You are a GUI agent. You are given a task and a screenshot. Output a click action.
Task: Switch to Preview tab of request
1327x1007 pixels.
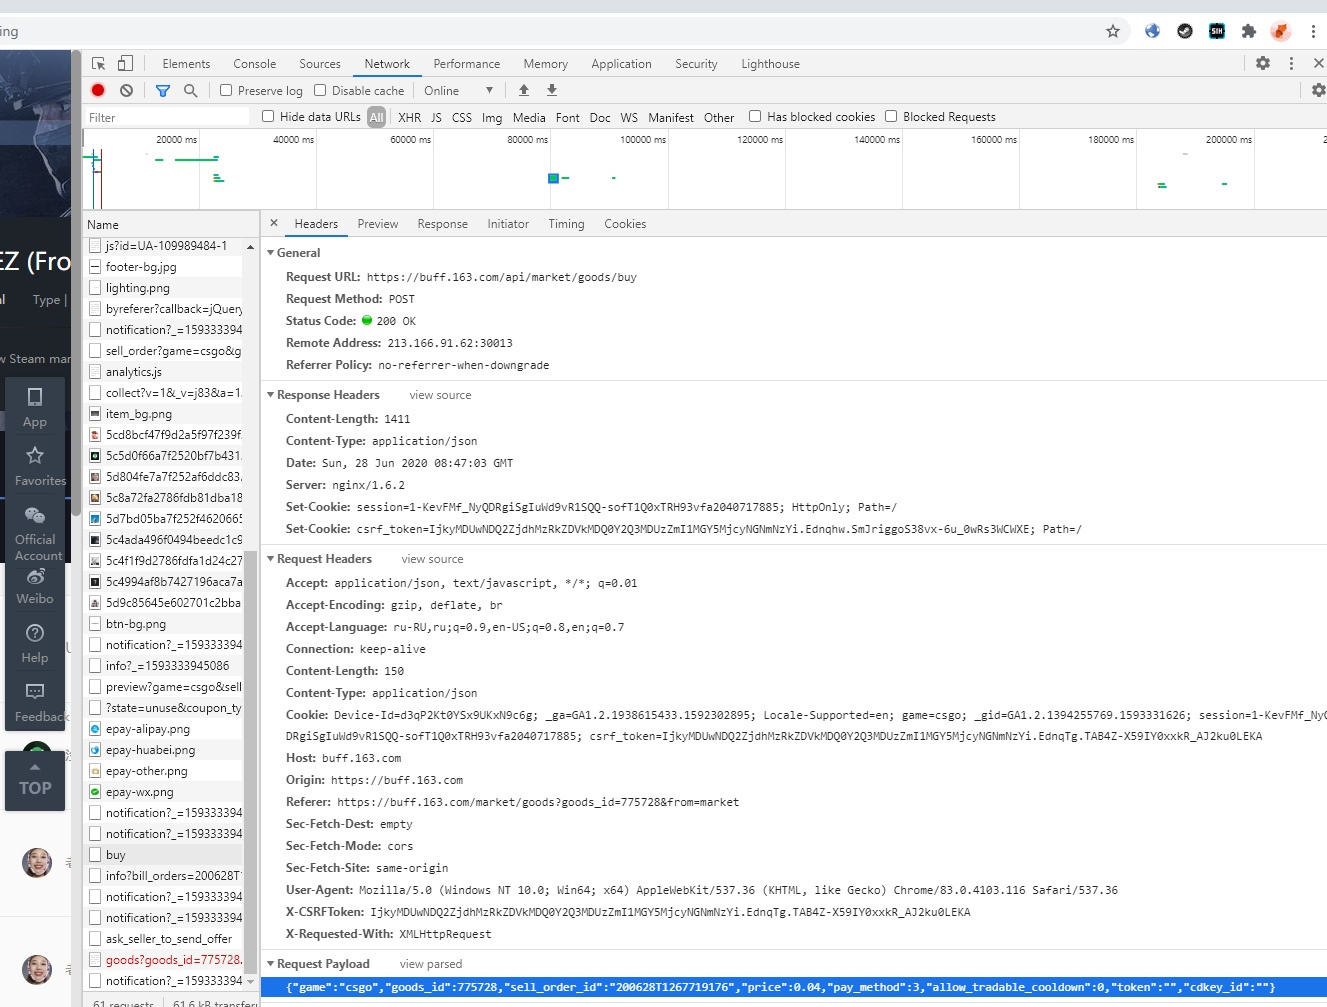pos(378,224)
